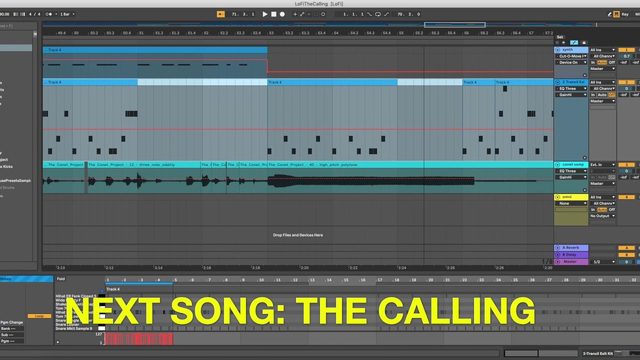Screen dimensions: 640x360
Task: Enable MIDI arrangement overdub plus icon
Action: pyautogui.click(x=295, y=14)
